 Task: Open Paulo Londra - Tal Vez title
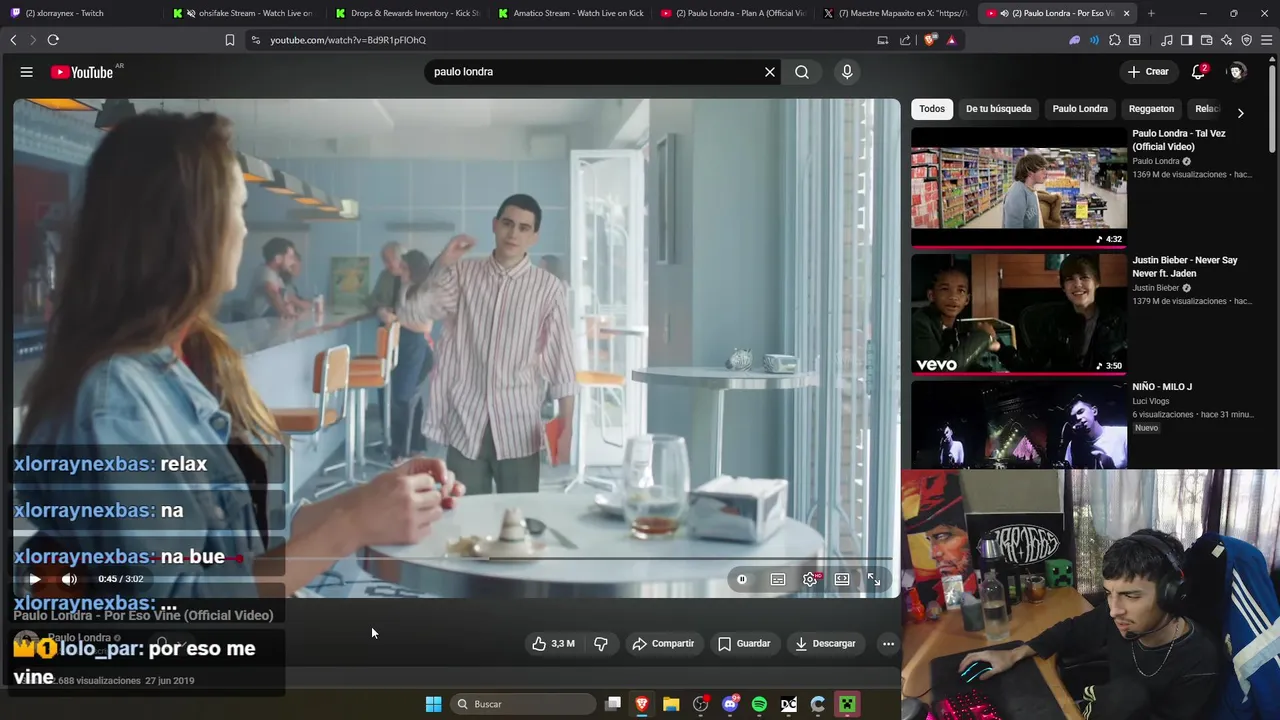coord(1178,140)
